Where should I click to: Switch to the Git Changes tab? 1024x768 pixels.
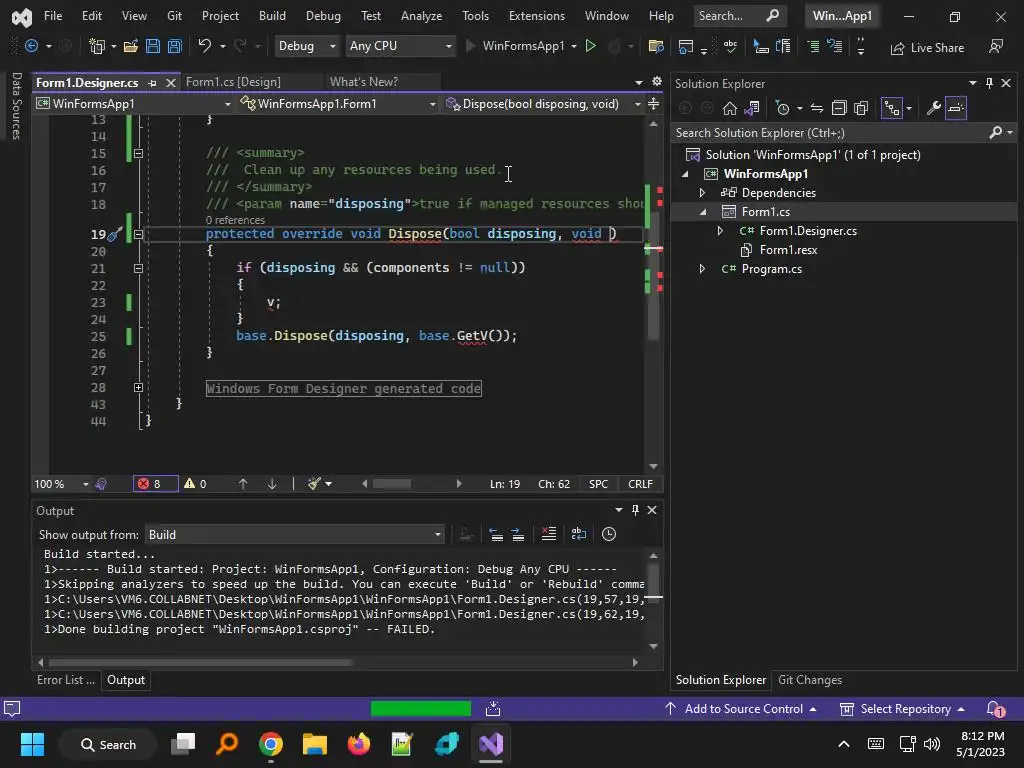(x=810, y=680)
